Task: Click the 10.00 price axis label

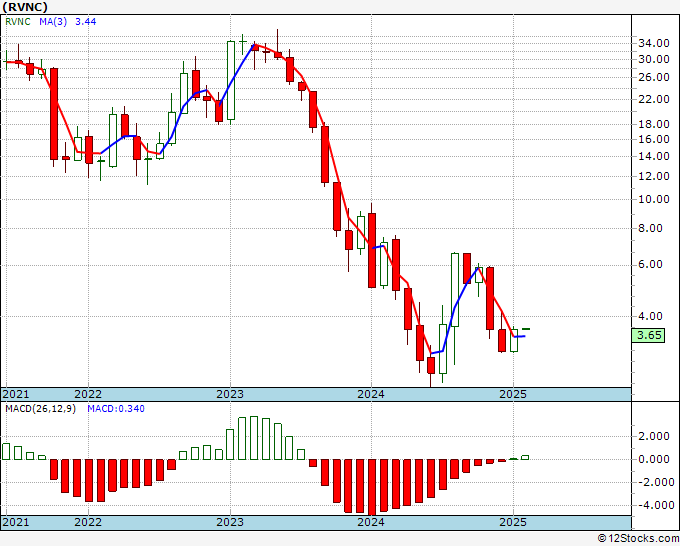Action: click(654, 199)
